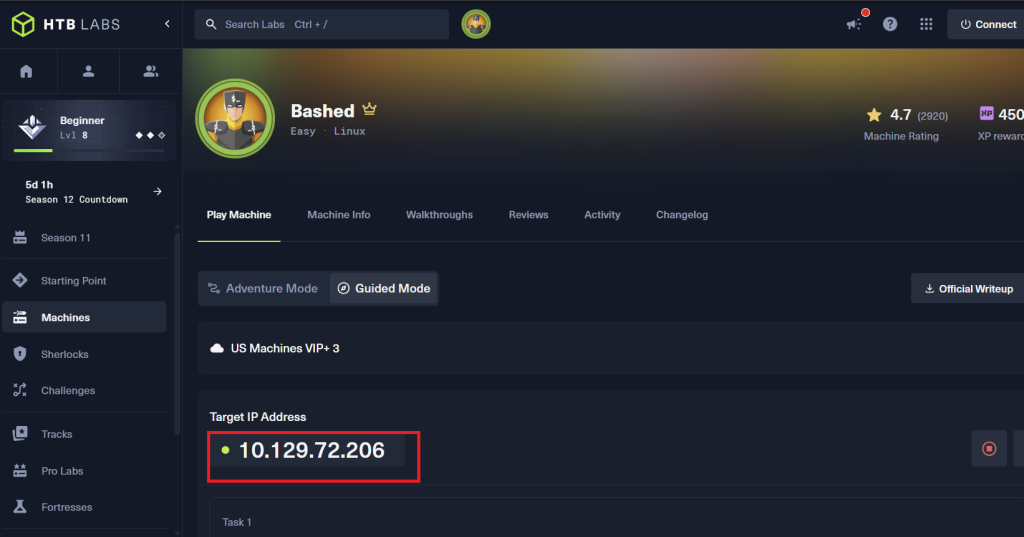Click the Target IP Address label
The image size is (1024, 537).
258,417
